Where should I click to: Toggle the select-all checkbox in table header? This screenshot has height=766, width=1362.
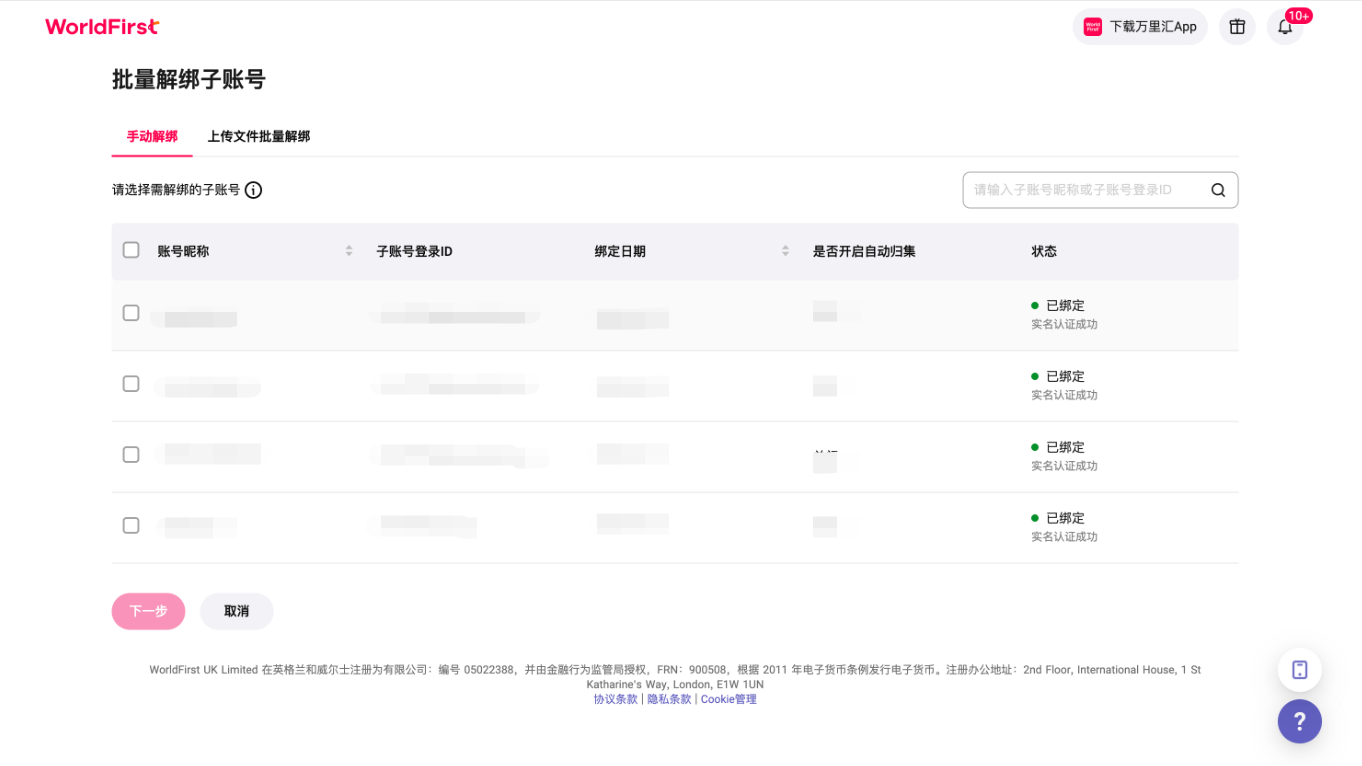pos(131,250)
